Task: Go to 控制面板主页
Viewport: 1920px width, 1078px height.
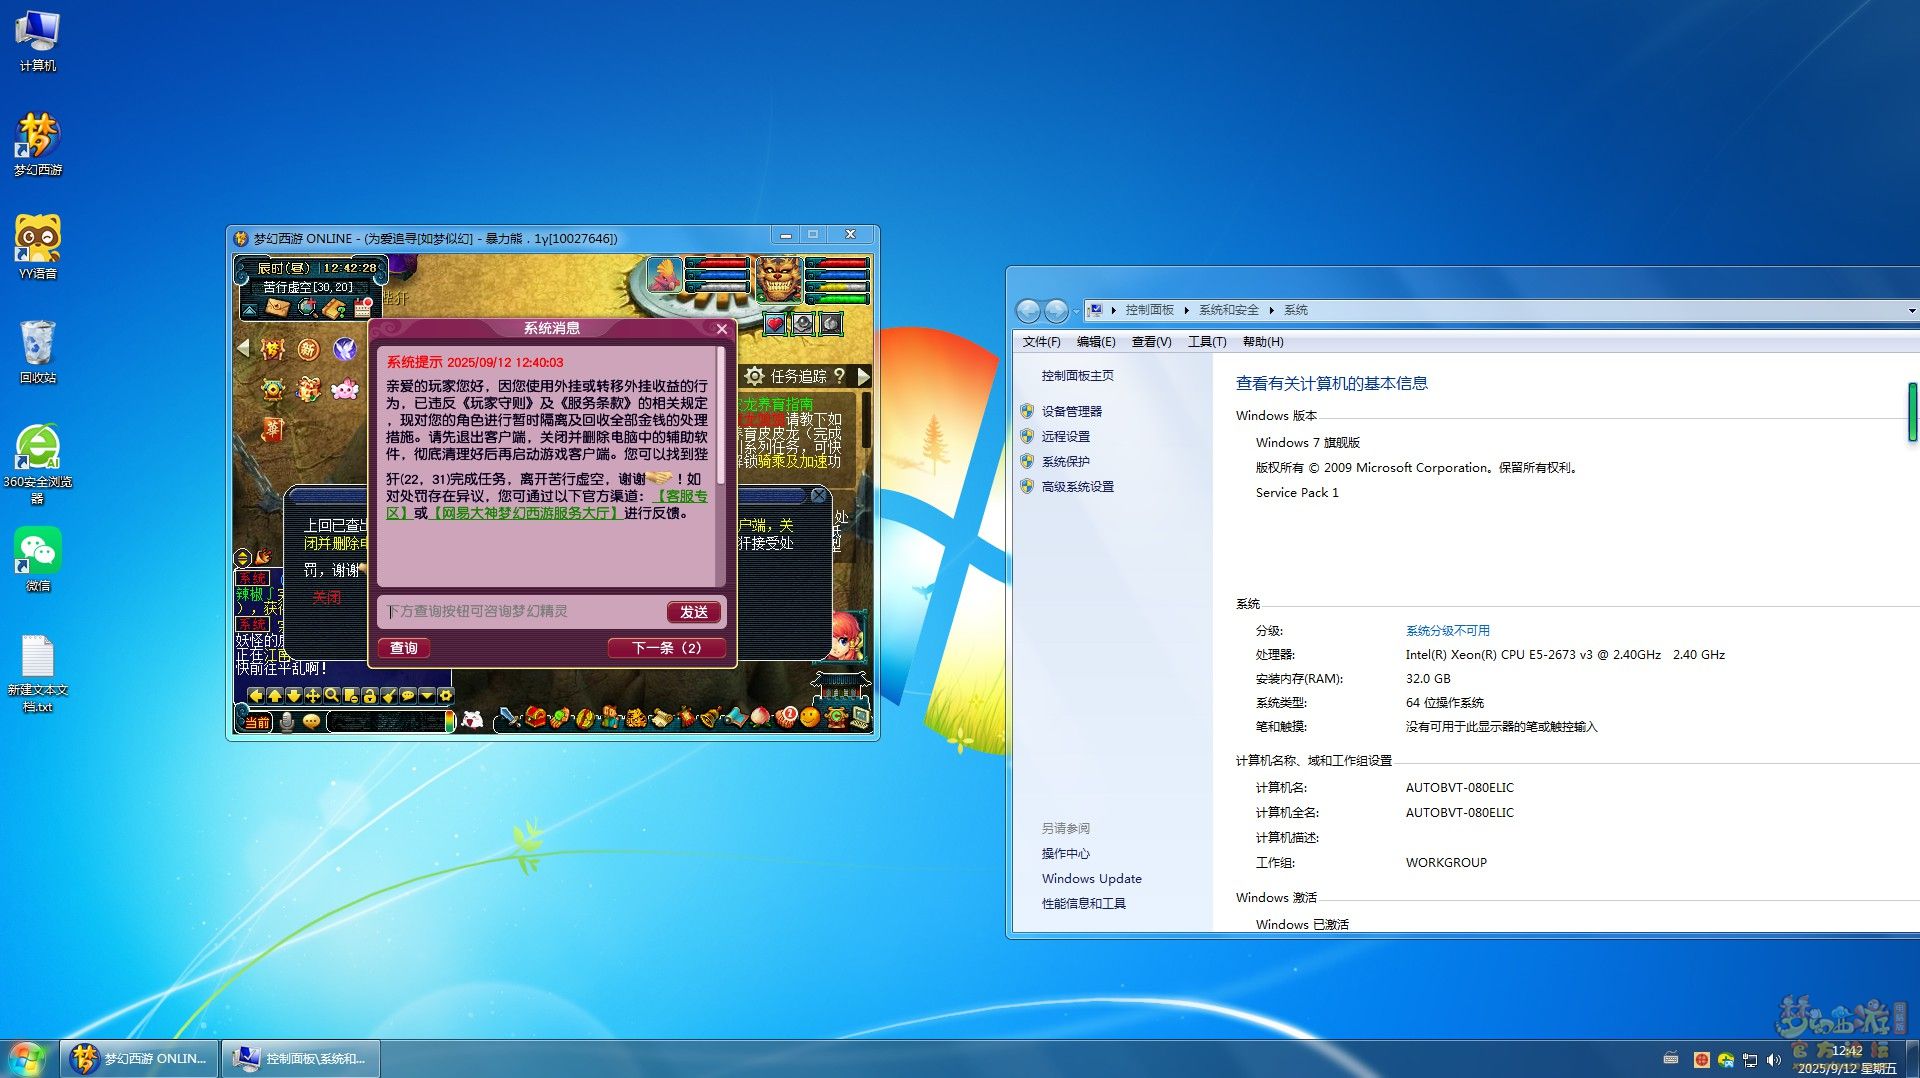Action: point(1077,375)
